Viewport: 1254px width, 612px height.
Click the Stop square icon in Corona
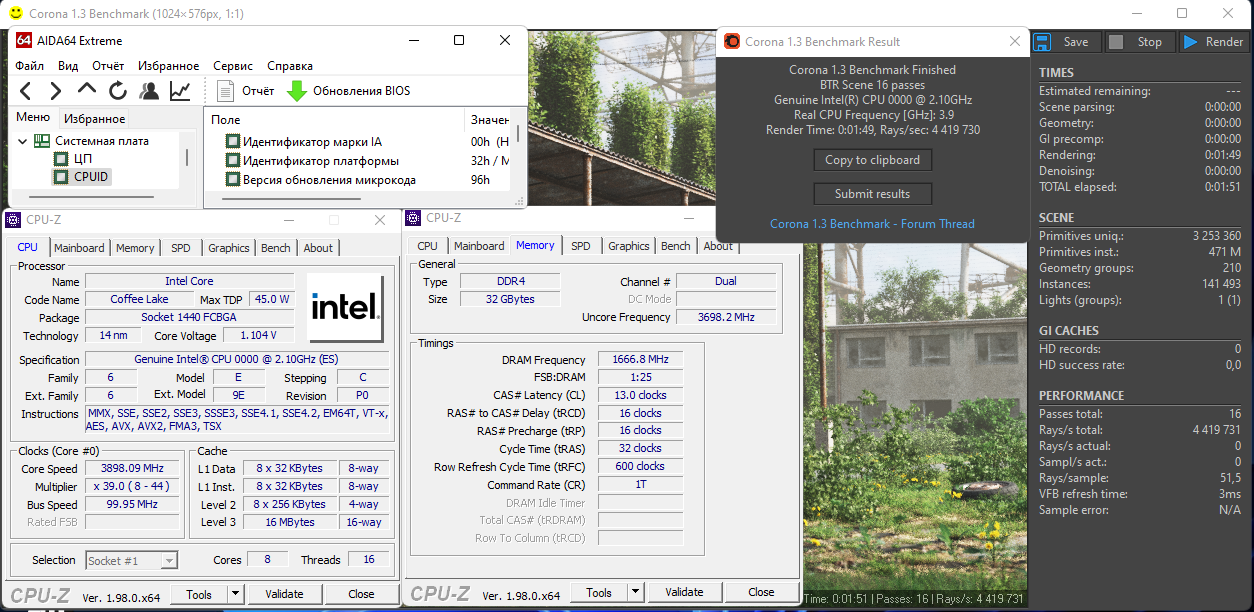(1117, 42)
